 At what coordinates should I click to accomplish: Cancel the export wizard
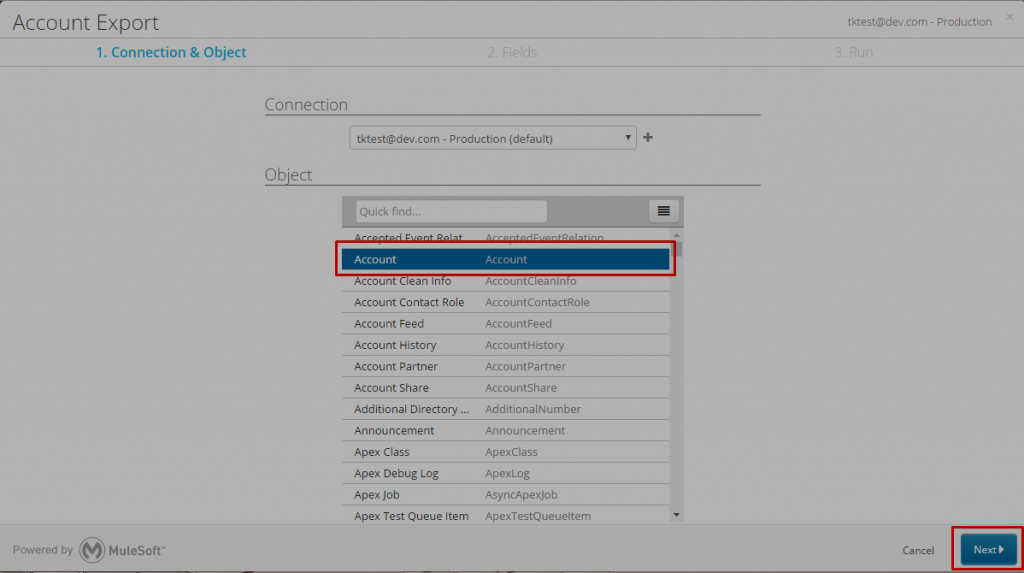pos(918,550)
